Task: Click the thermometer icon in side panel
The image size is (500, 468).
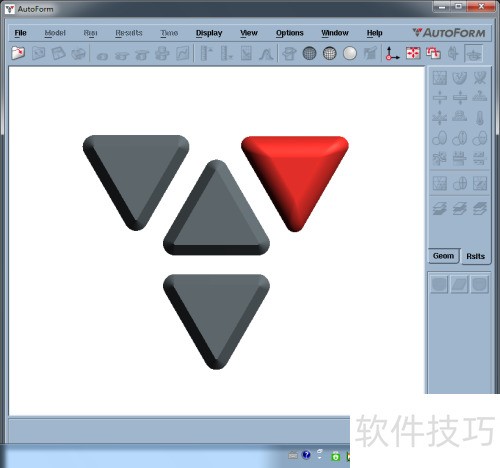Action: pos(480,118)
